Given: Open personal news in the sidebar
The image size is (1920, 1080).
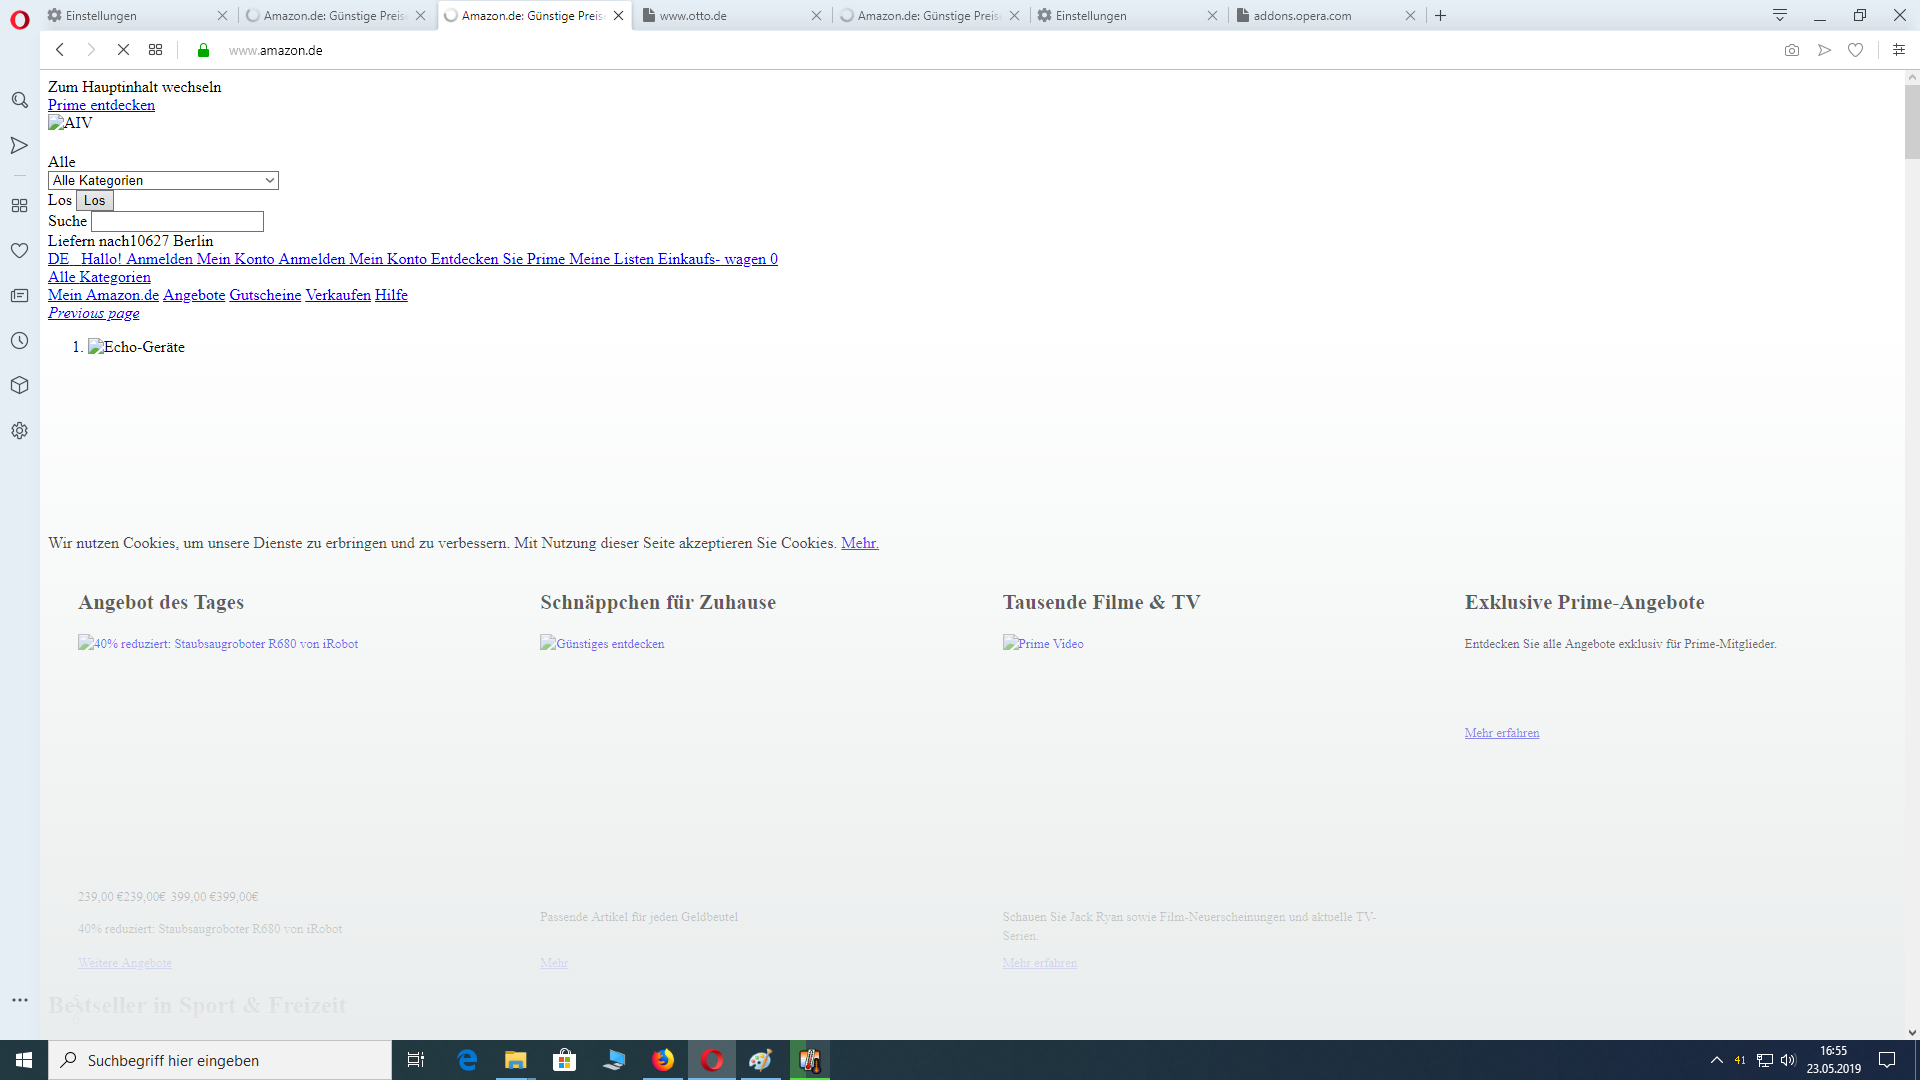Looking at the screenshot, I should pos(19,295).
